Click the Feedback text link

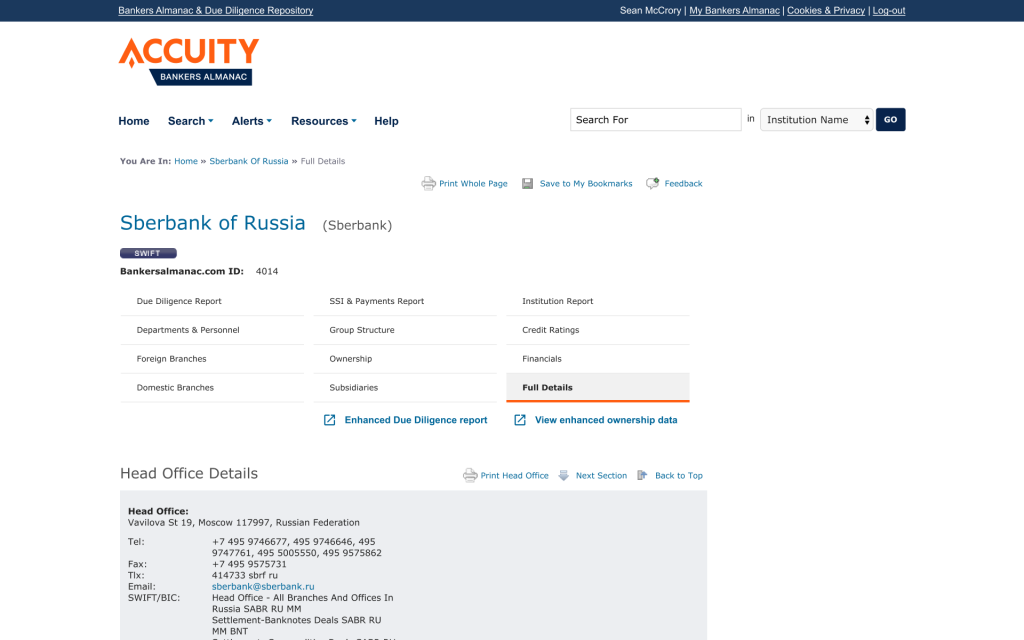(x=684, y=184)
